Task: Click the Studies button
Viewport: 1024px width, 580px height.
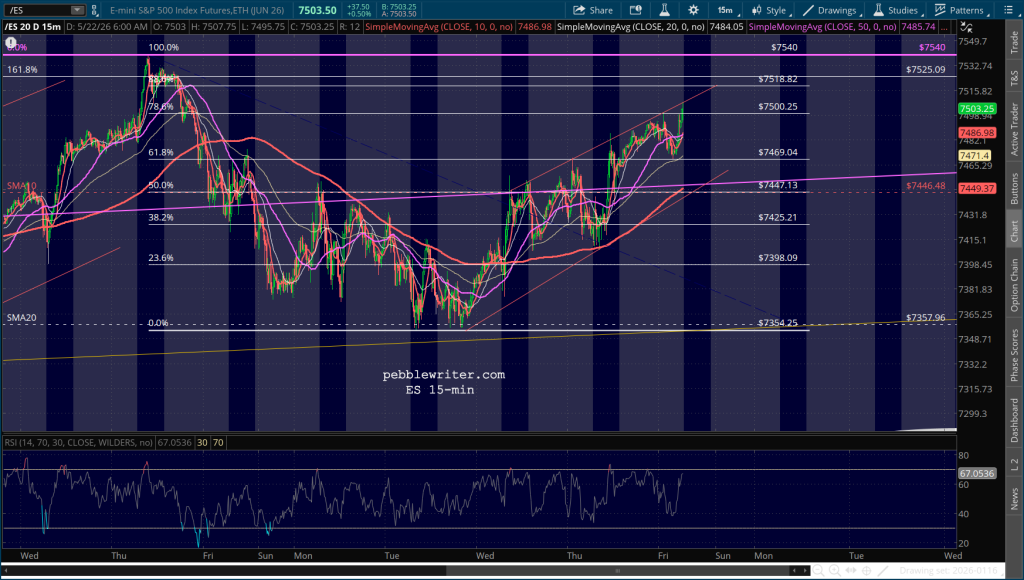Action: pyautogui.click(x=896, y=10)
